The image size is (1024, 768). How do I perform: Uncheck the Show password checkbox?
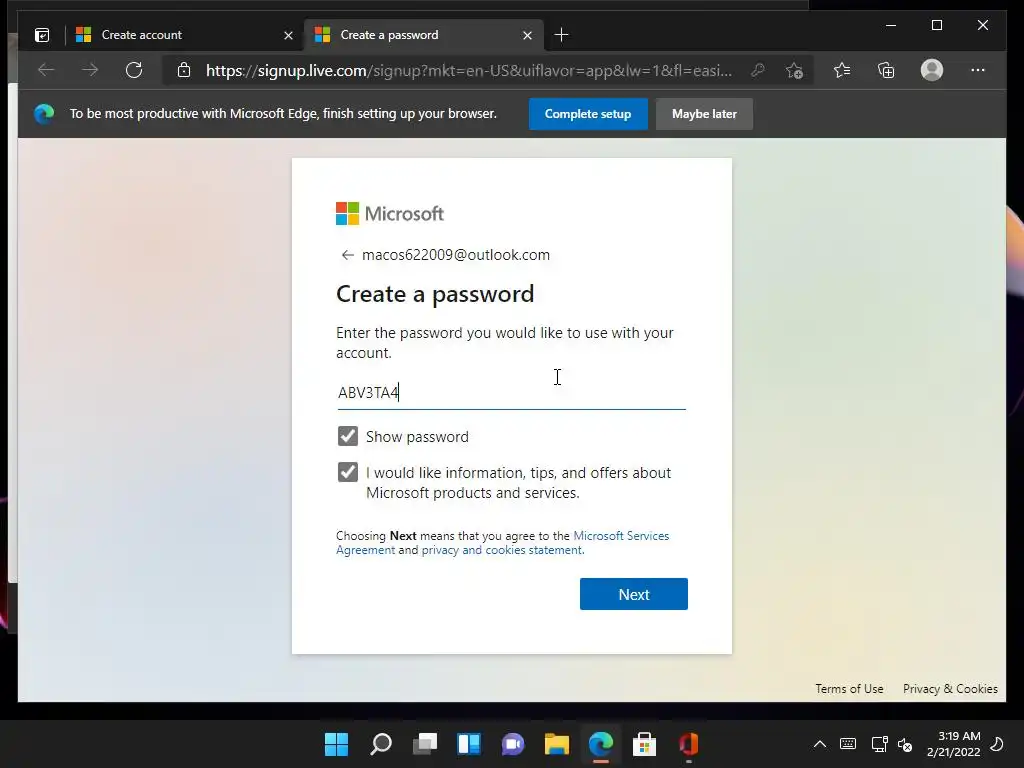(347, 436)
